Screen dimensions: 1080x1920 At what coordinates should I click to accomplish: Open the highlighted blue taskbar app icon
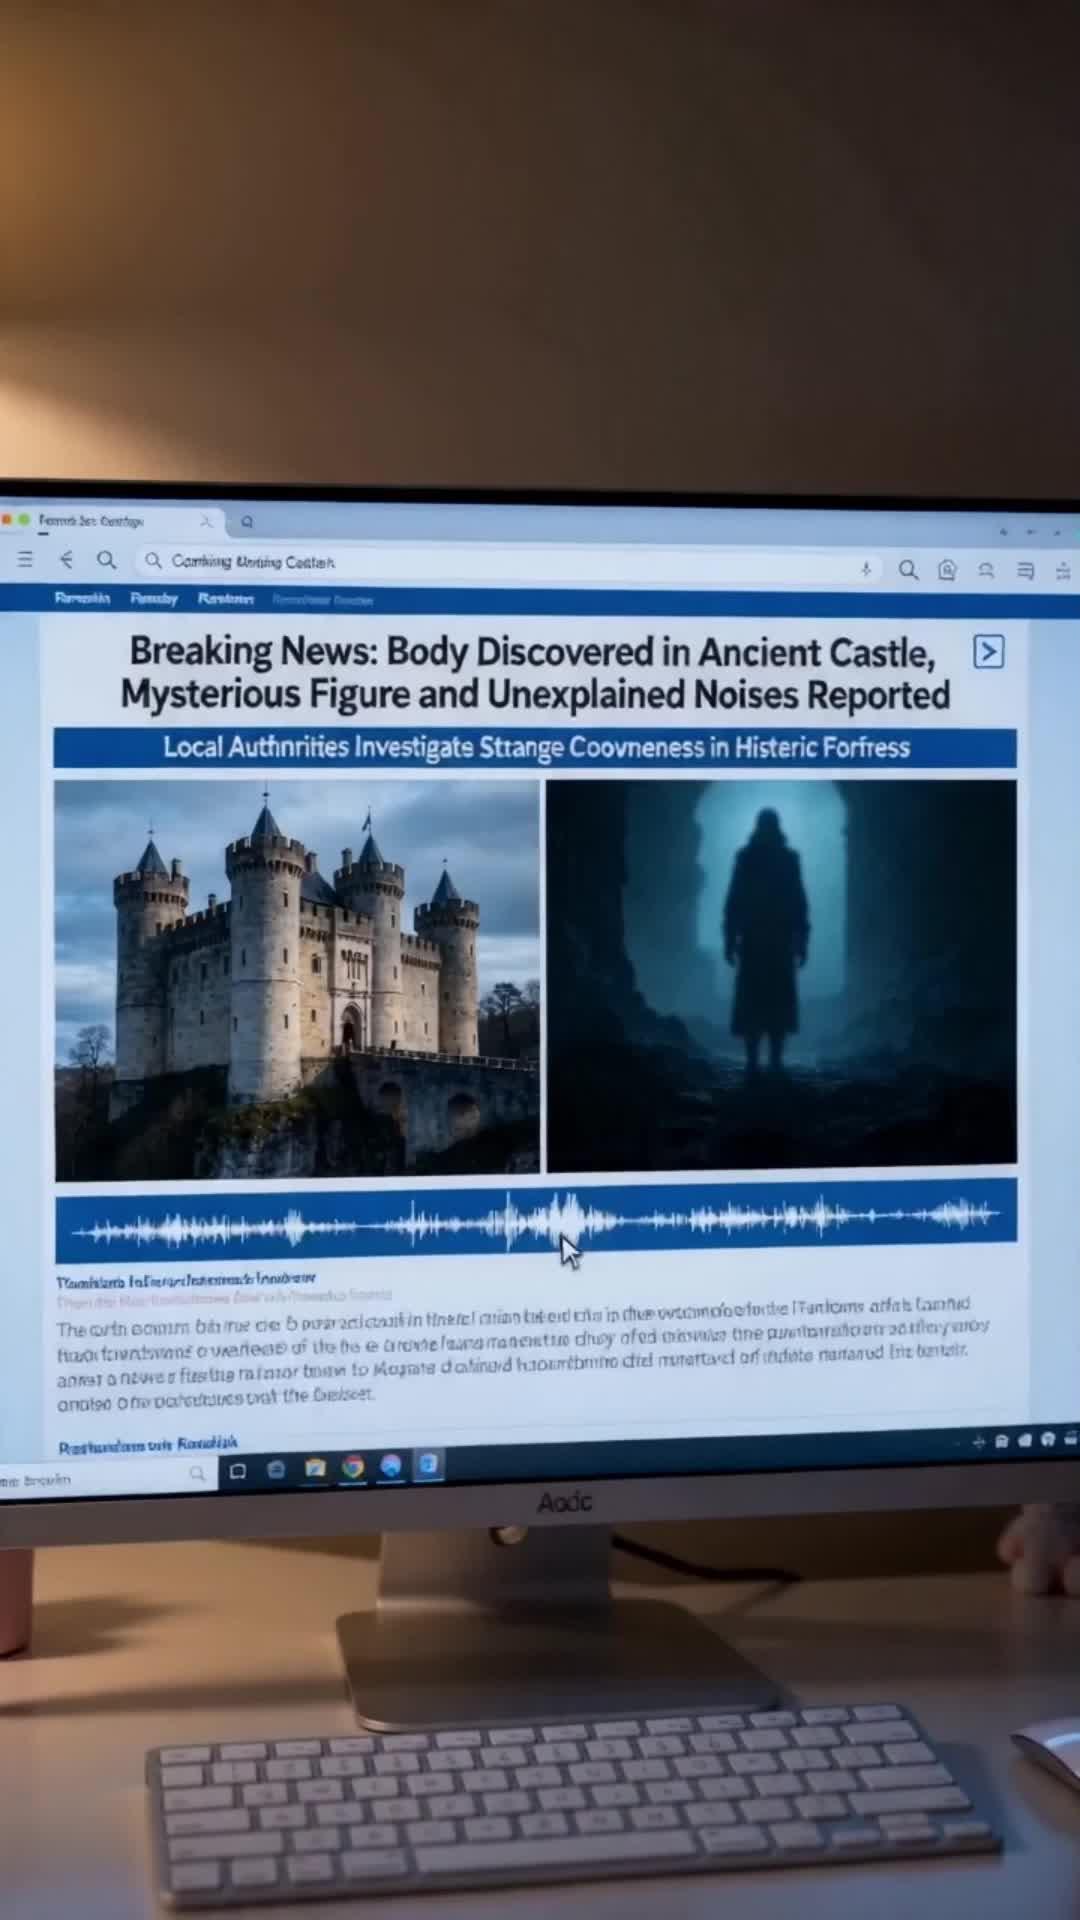pos(428,1465)
